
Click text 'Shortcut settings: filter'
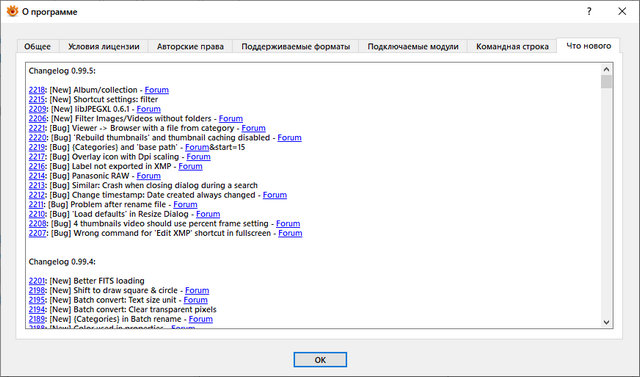(x=116, y=100)
